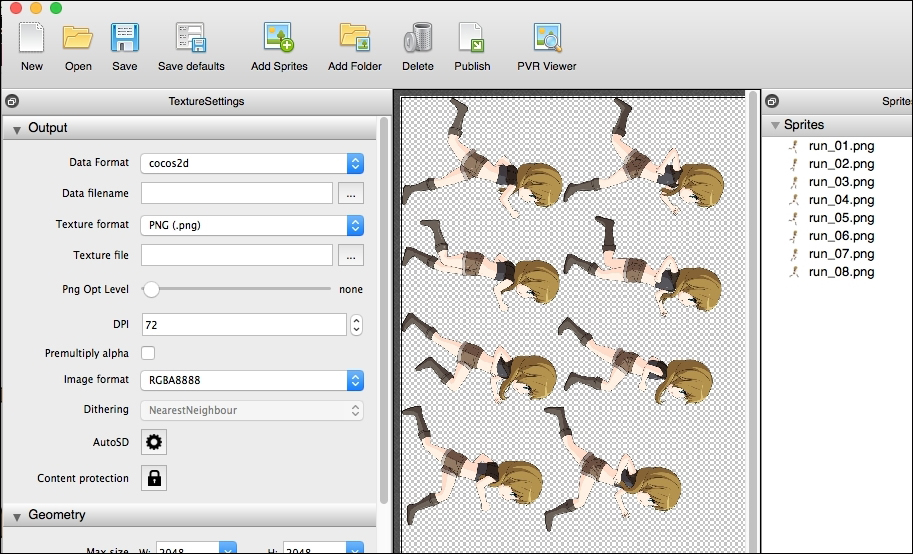The width and height of the screenshot is (913, 554).
Task: Open the Texture format dropdown
Action: (x=252, y=225)
